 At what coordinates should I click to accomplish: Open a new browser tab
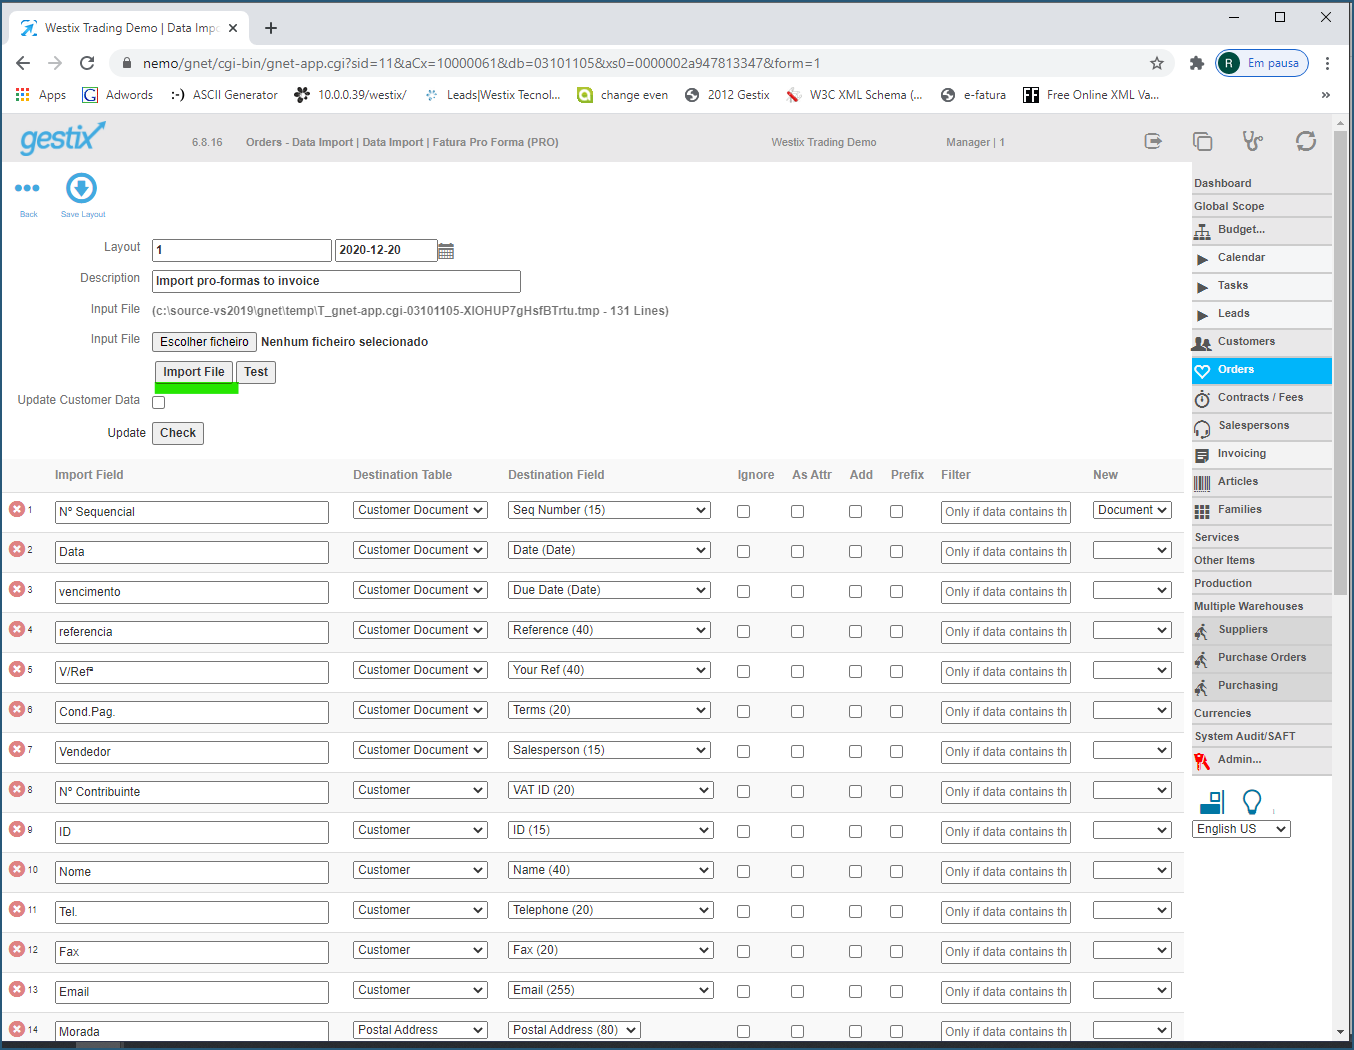271,28
